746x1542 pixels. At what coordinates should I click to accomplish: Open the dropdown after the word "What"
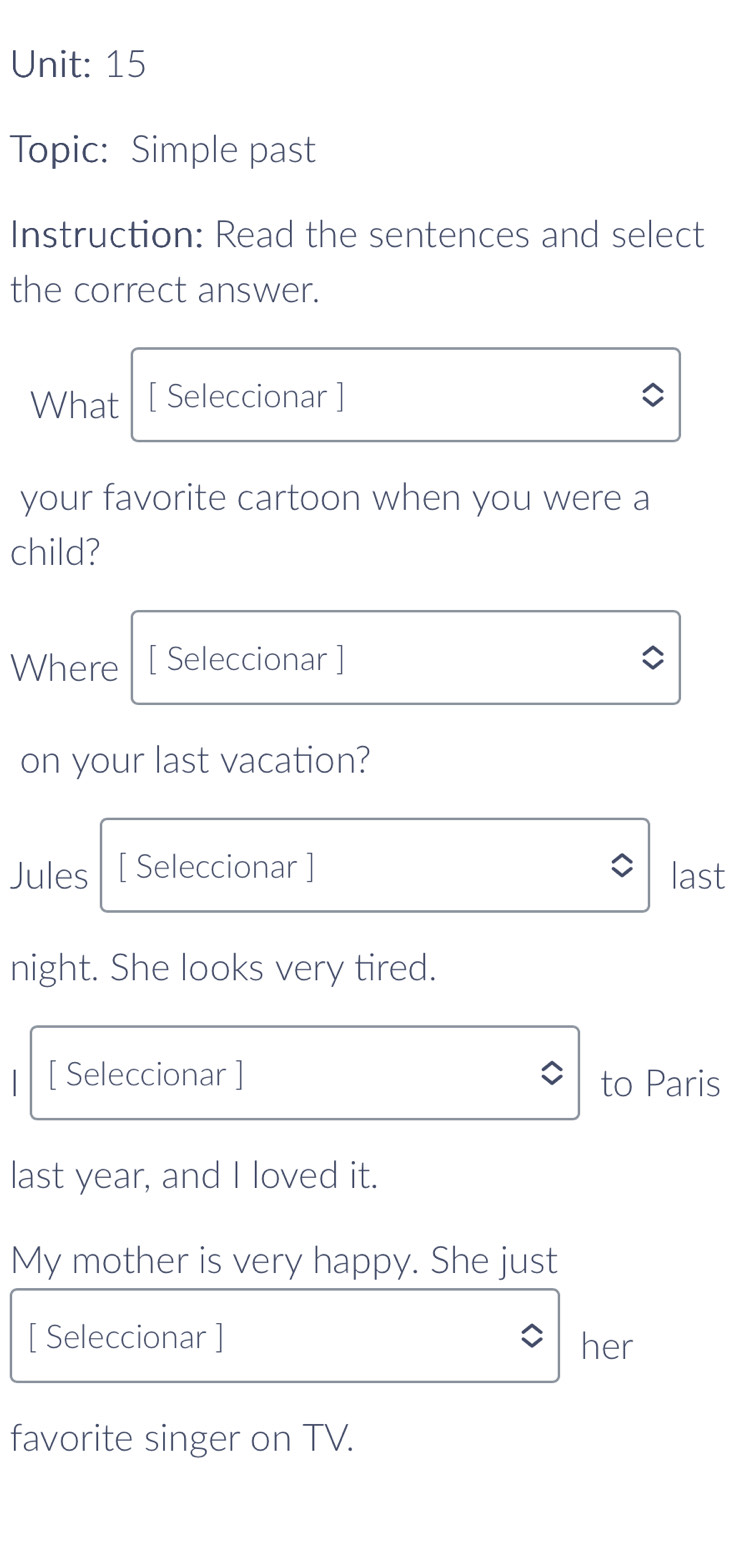coord(405,395)
